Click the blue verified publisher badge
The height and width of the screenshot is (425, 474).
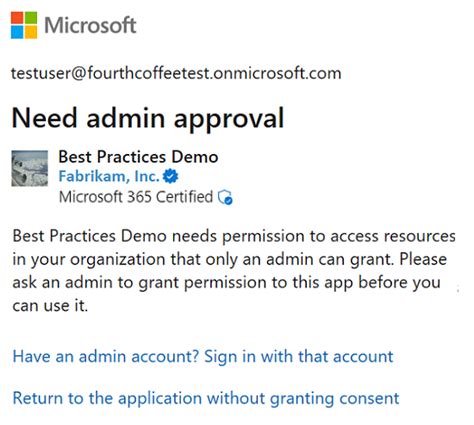pos(171,176)
